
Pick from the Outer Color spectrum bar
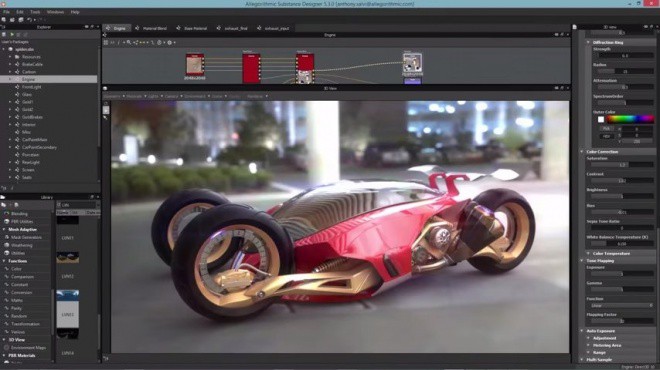click(630, 119)
